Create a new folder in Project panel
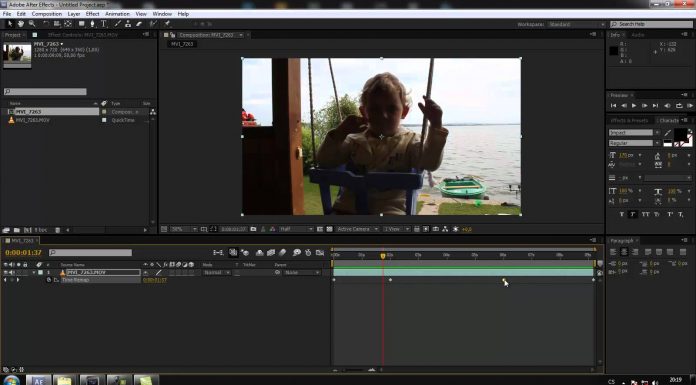This screenshot has height=385, width=696. [x=16, y=230]
